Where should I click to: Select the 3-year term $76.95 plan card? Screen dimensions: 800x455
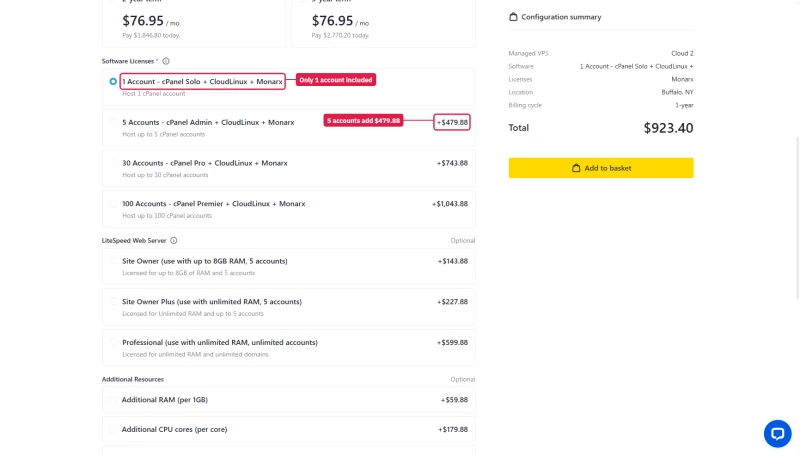click(383, 23)
